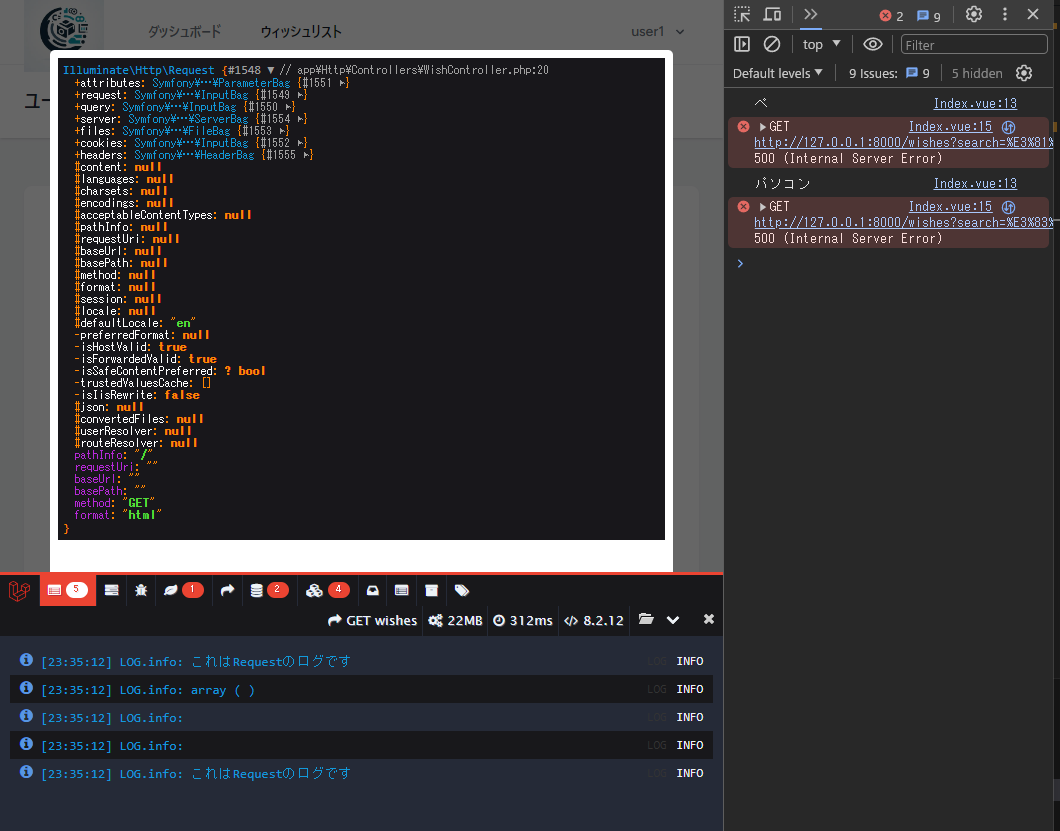Click the Index.vue:15 source link of first error
The height and width of the screenshot is (831, 1060).
point(950,126)
